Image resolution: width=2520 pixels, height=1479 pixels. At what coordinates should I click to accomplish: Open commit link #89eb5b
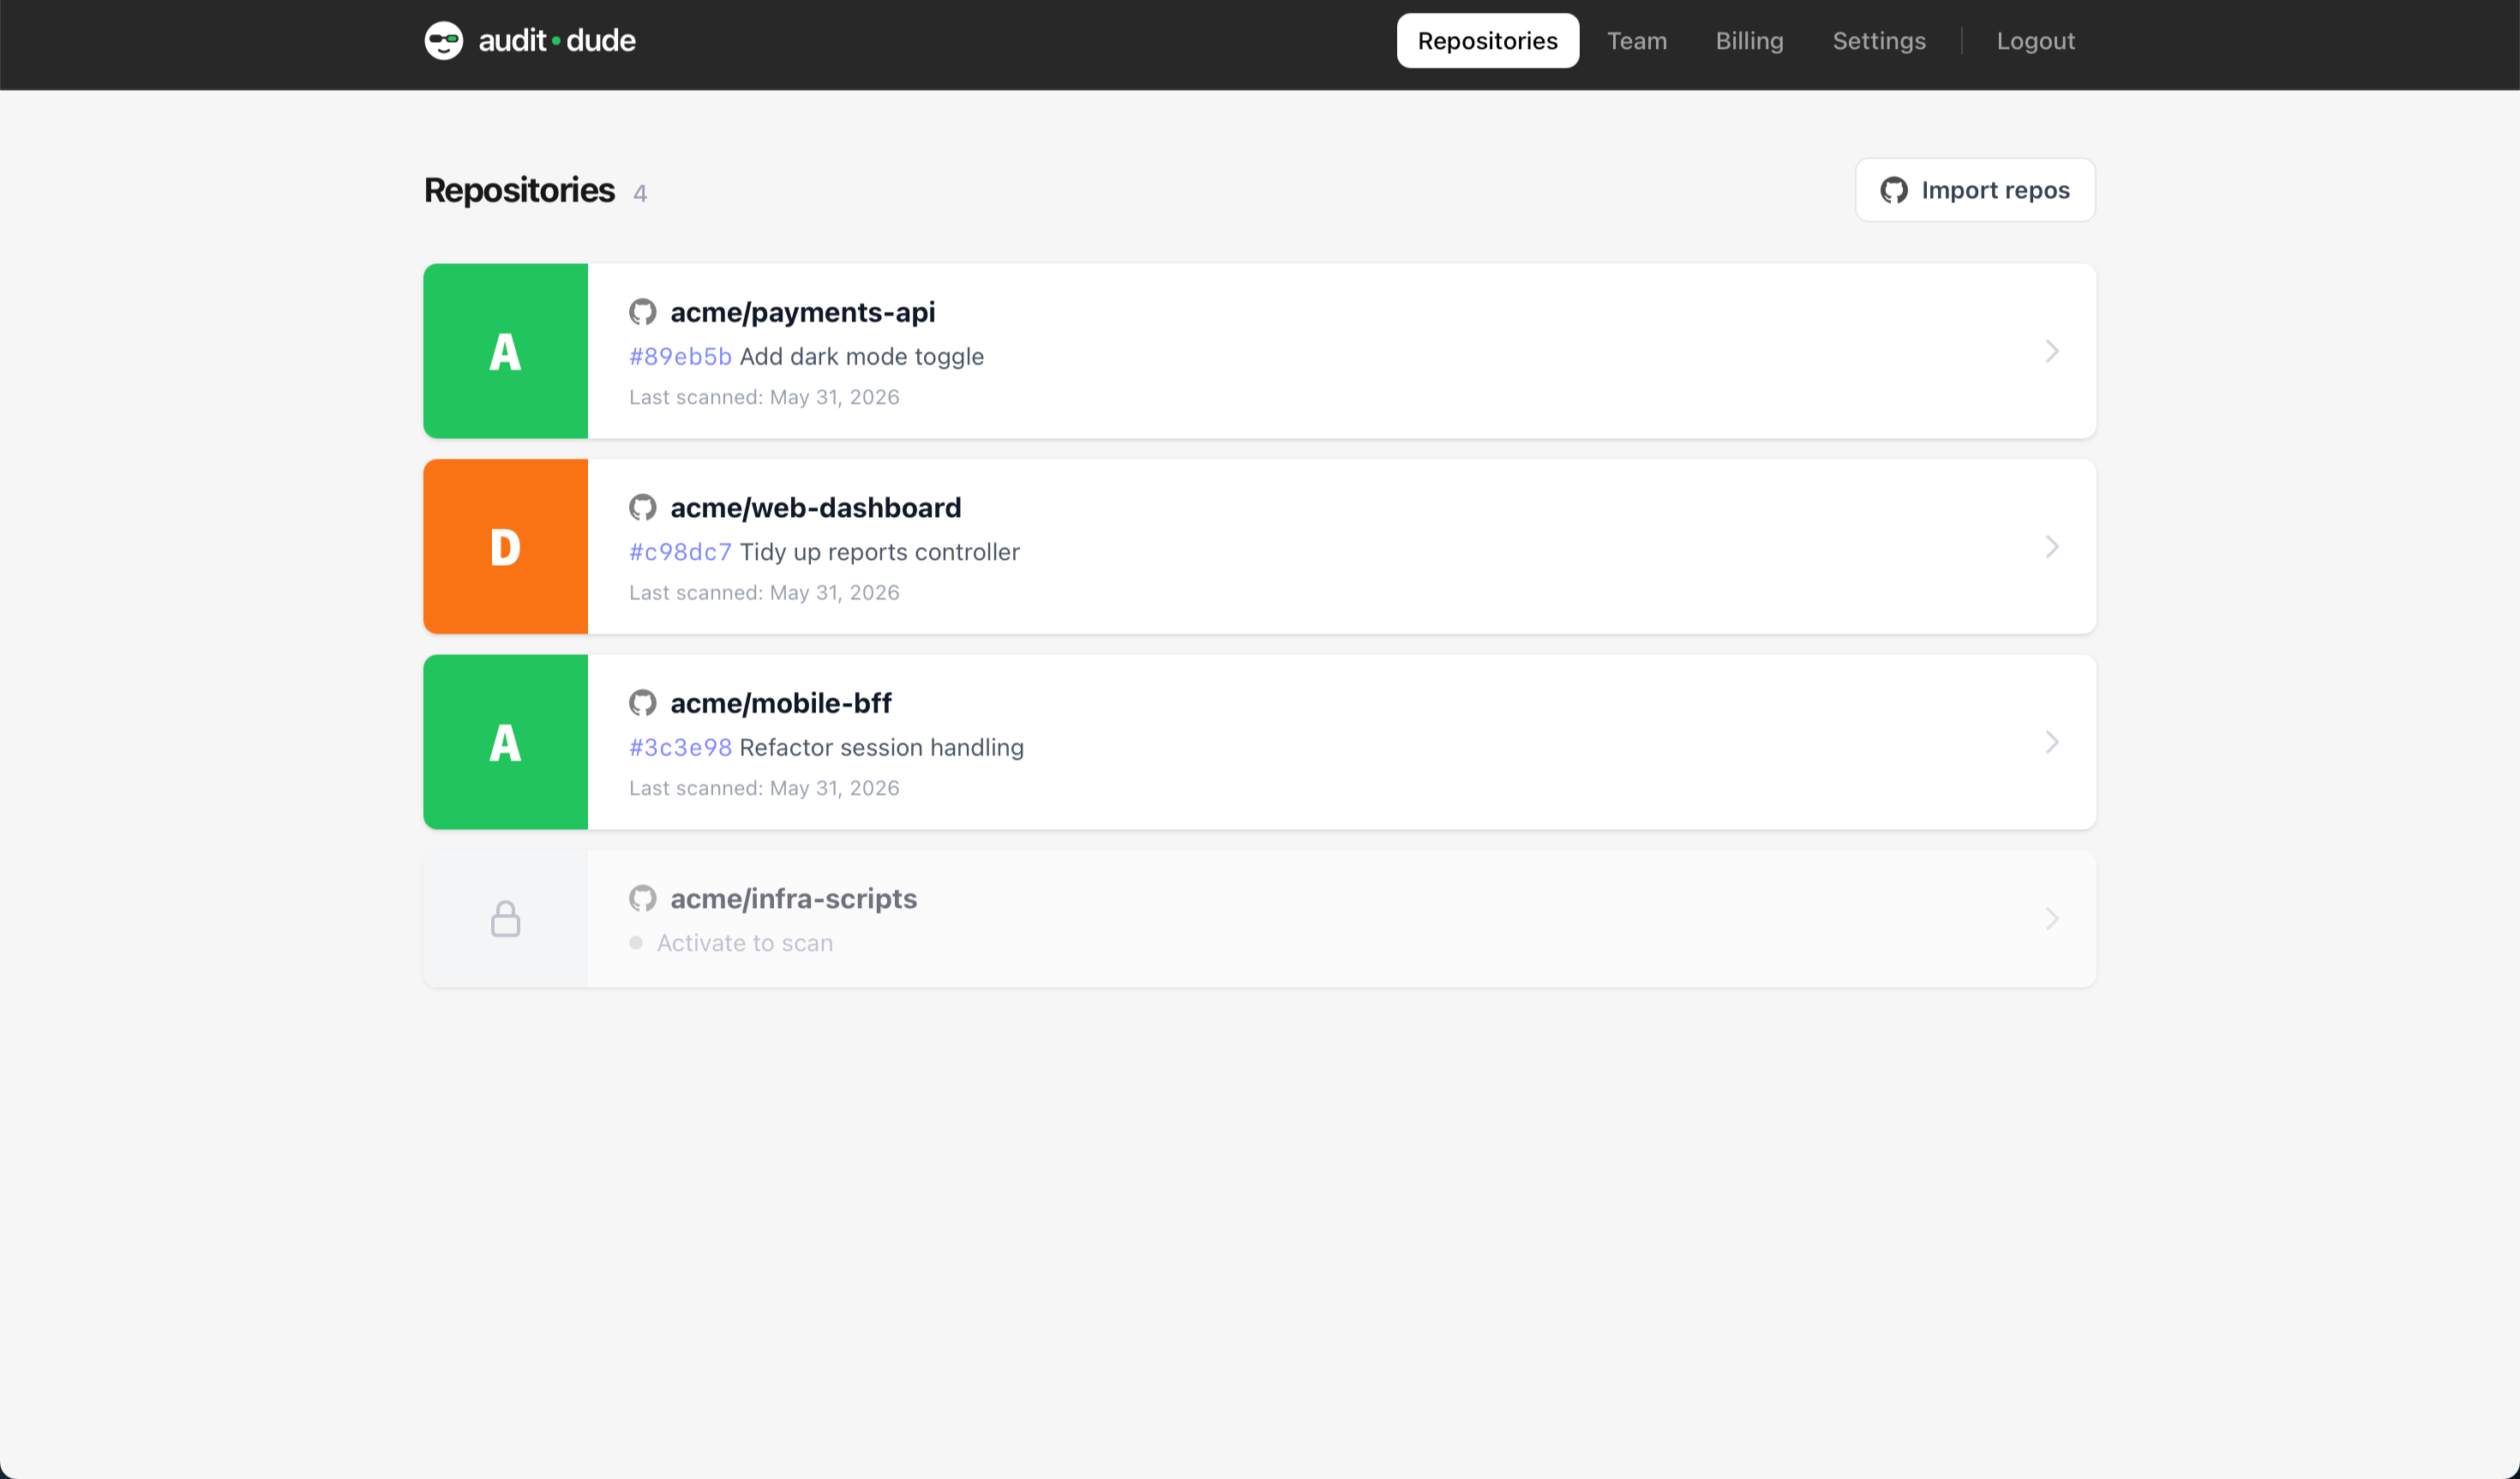680,357
